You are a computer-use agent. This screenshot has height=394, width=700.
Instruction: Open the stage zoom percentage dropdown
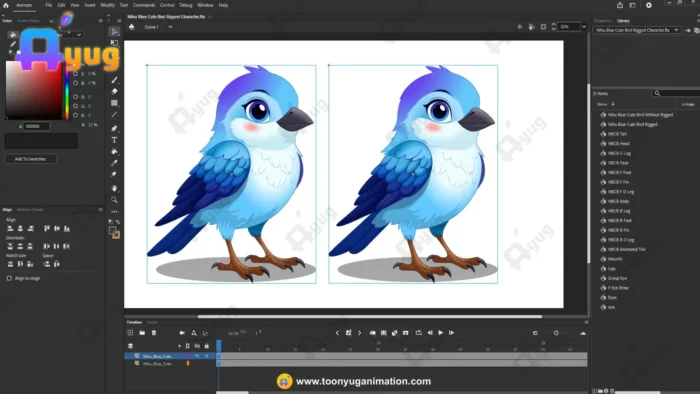(584, 27)
